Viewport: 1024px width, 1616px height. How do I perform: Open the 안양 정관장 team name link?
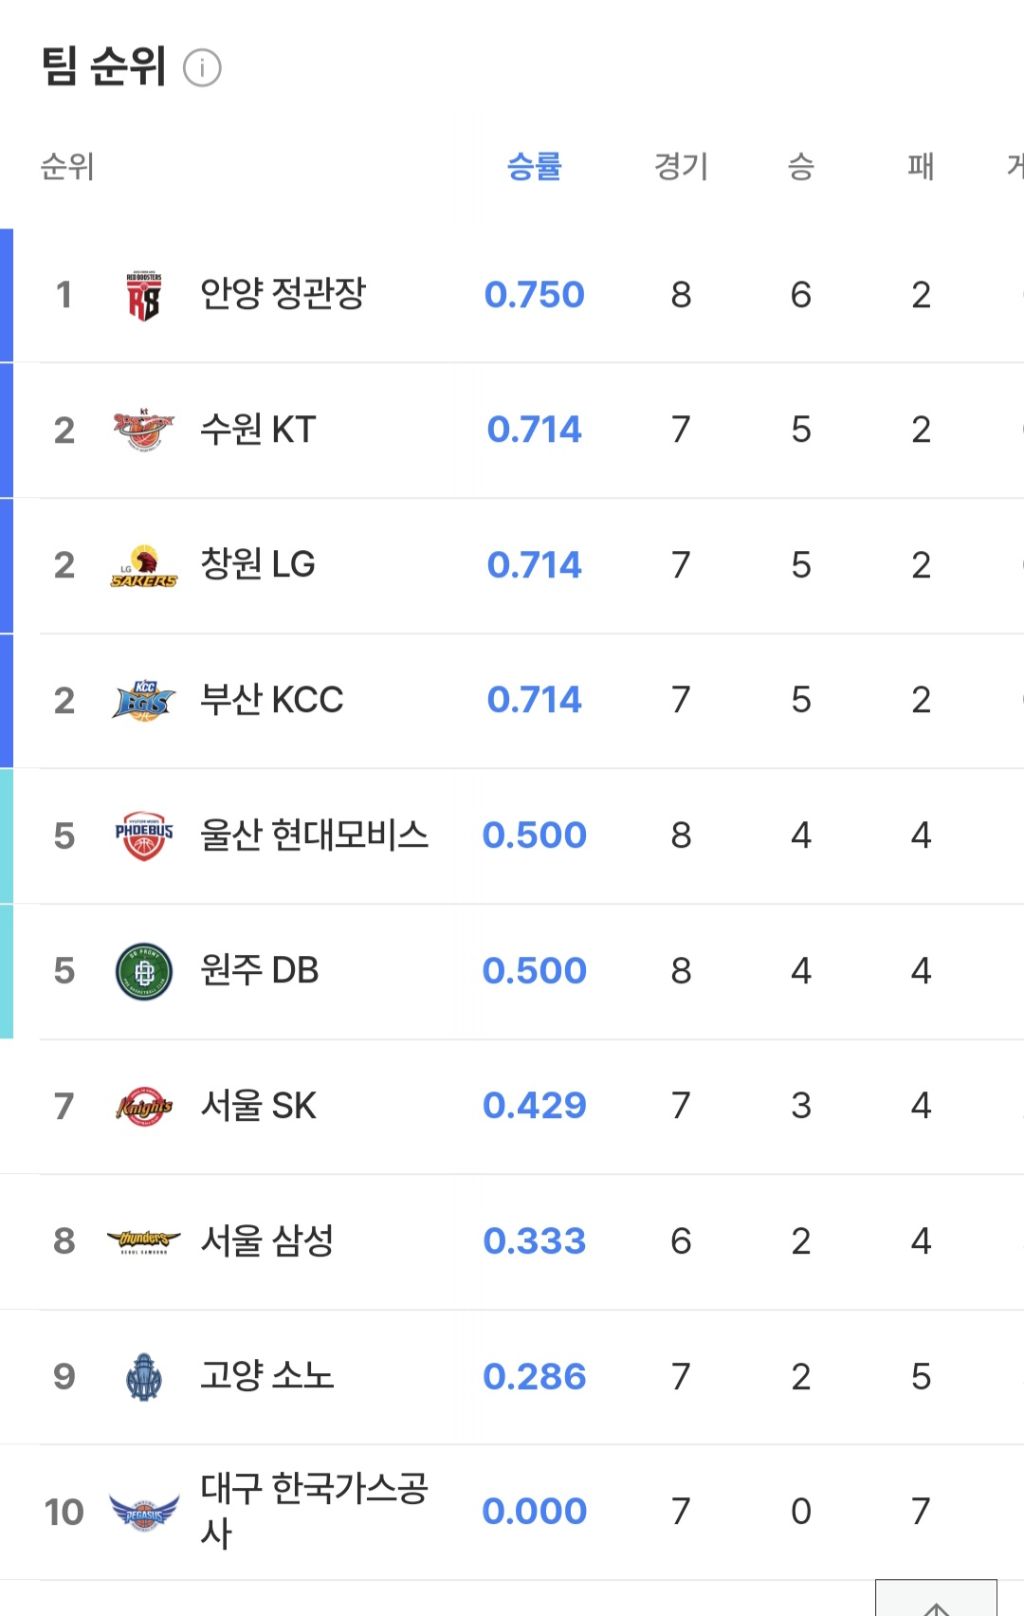click(283, 294)
